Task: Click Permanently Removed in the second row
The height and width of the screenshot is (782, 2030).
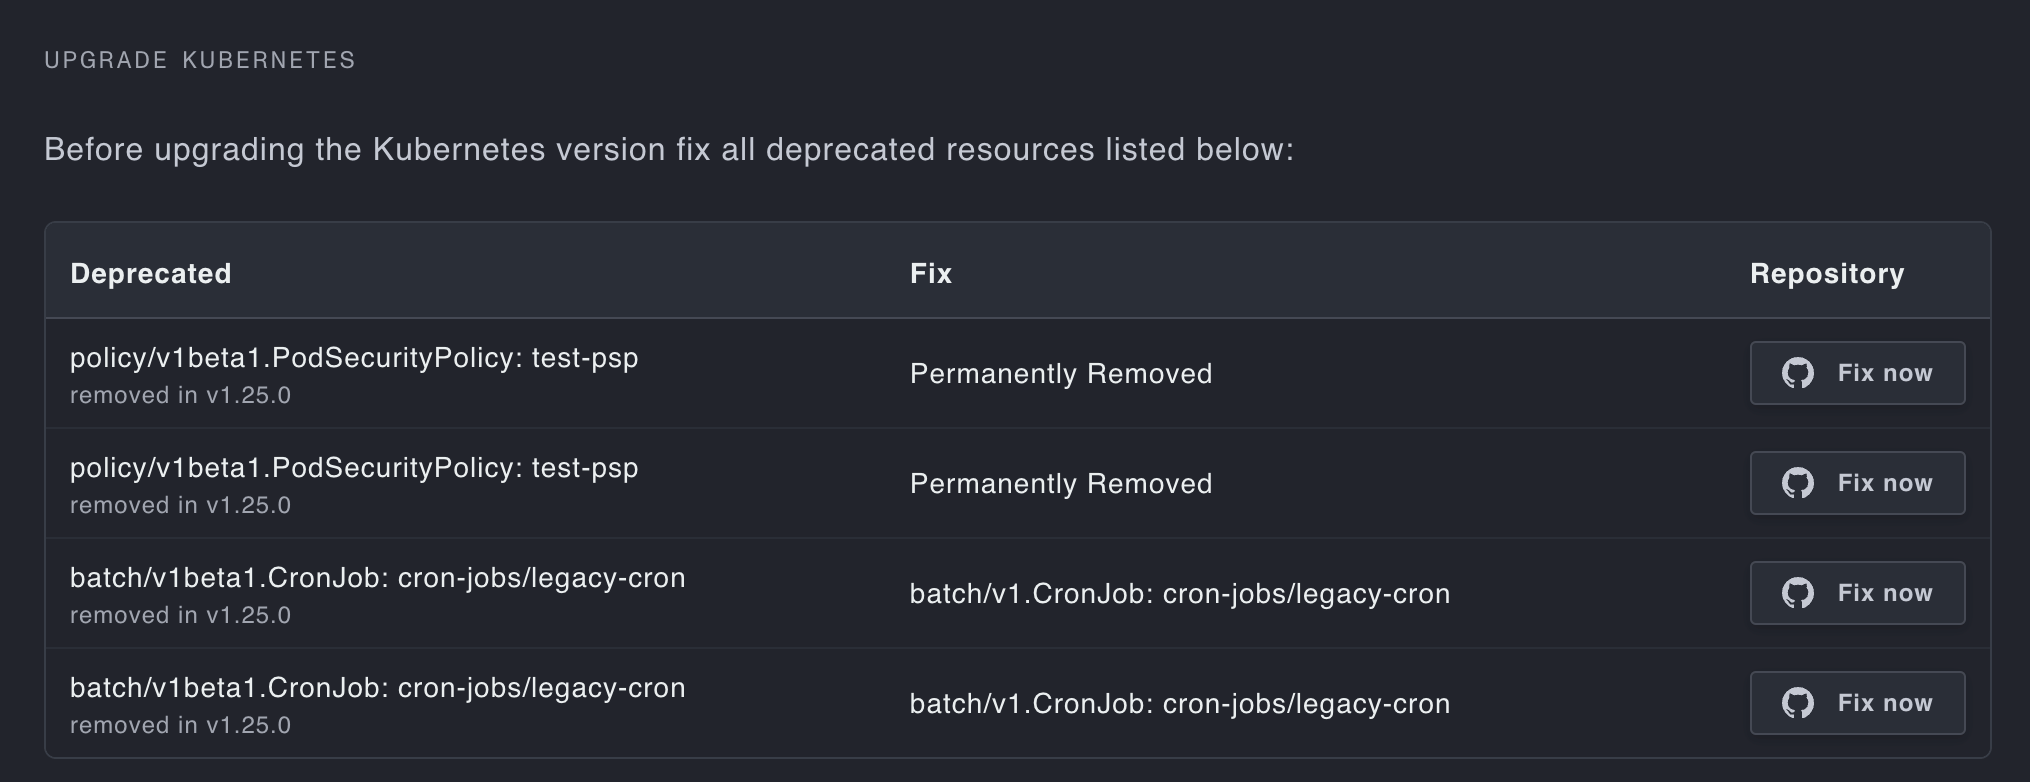Action: click(x=1060, y=484)
